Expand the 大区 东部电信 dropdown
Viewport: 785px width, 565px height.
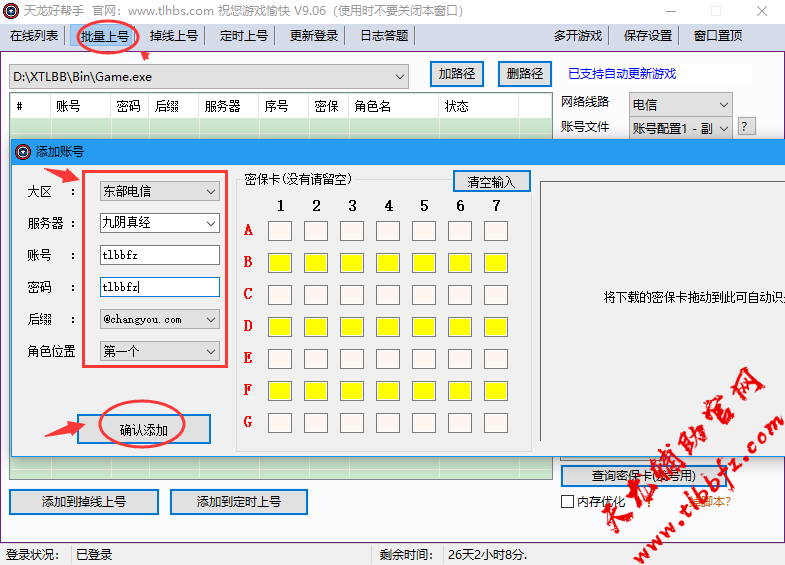[x=160, y=191]
